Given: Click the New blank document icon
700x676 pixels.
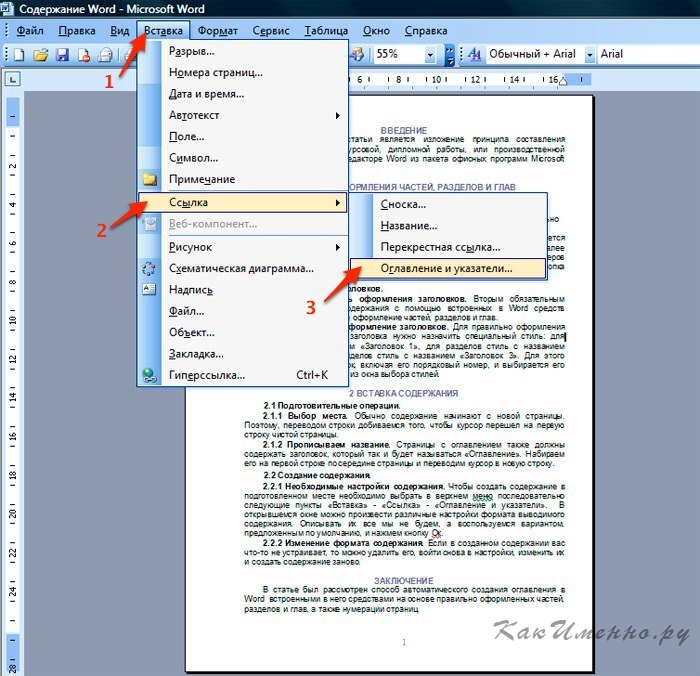Looking at the screenshot, I should [19, 55].
